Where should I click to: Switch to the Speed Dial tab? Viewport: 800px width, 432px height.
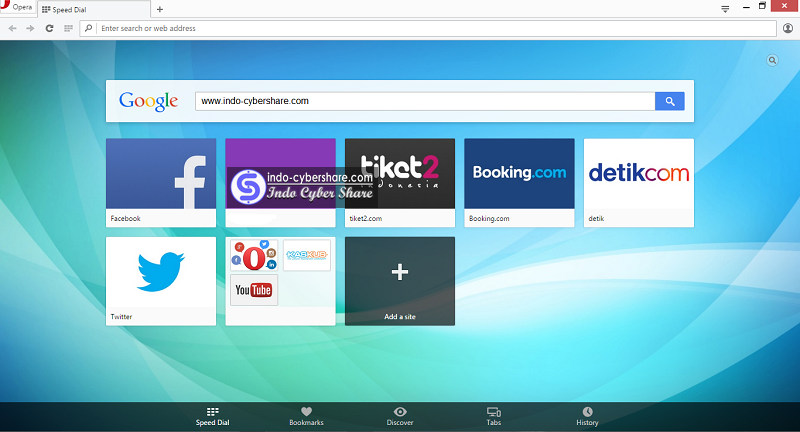point(94,9)
